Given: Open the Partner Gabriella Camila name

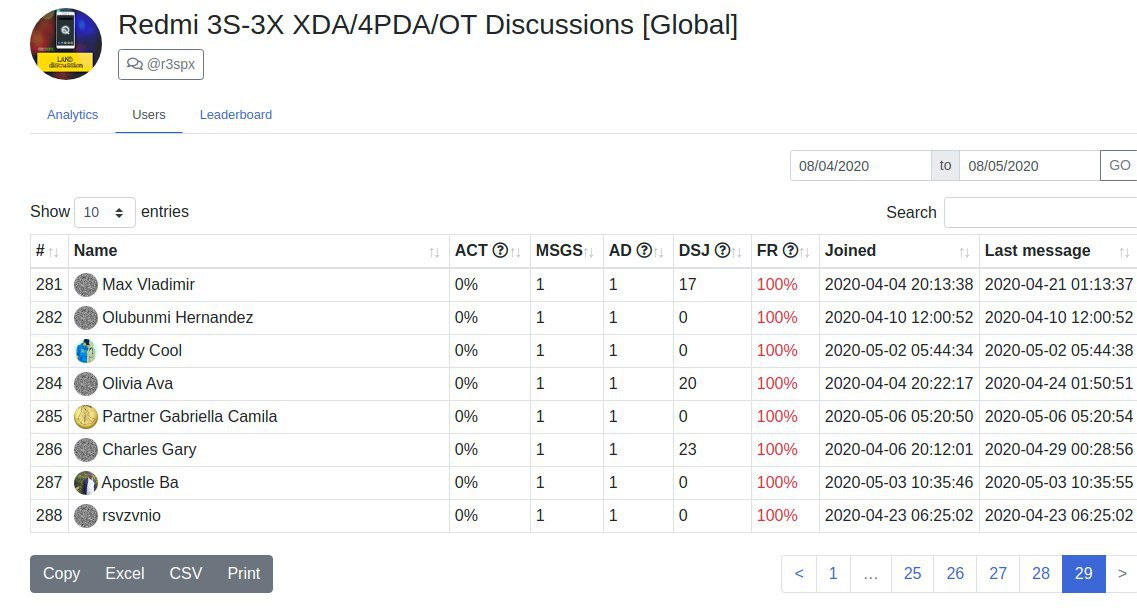Looking at the screenshot, I should [190, 416].
